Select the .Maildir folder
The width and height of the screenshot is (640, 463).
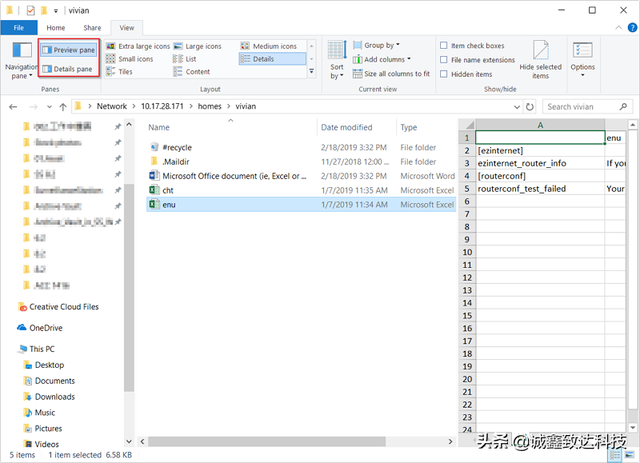[x=301, y=162]
